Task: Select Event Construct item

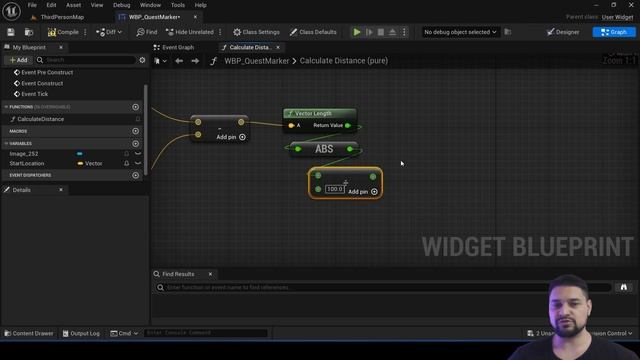Action: (x=42, y=83)
